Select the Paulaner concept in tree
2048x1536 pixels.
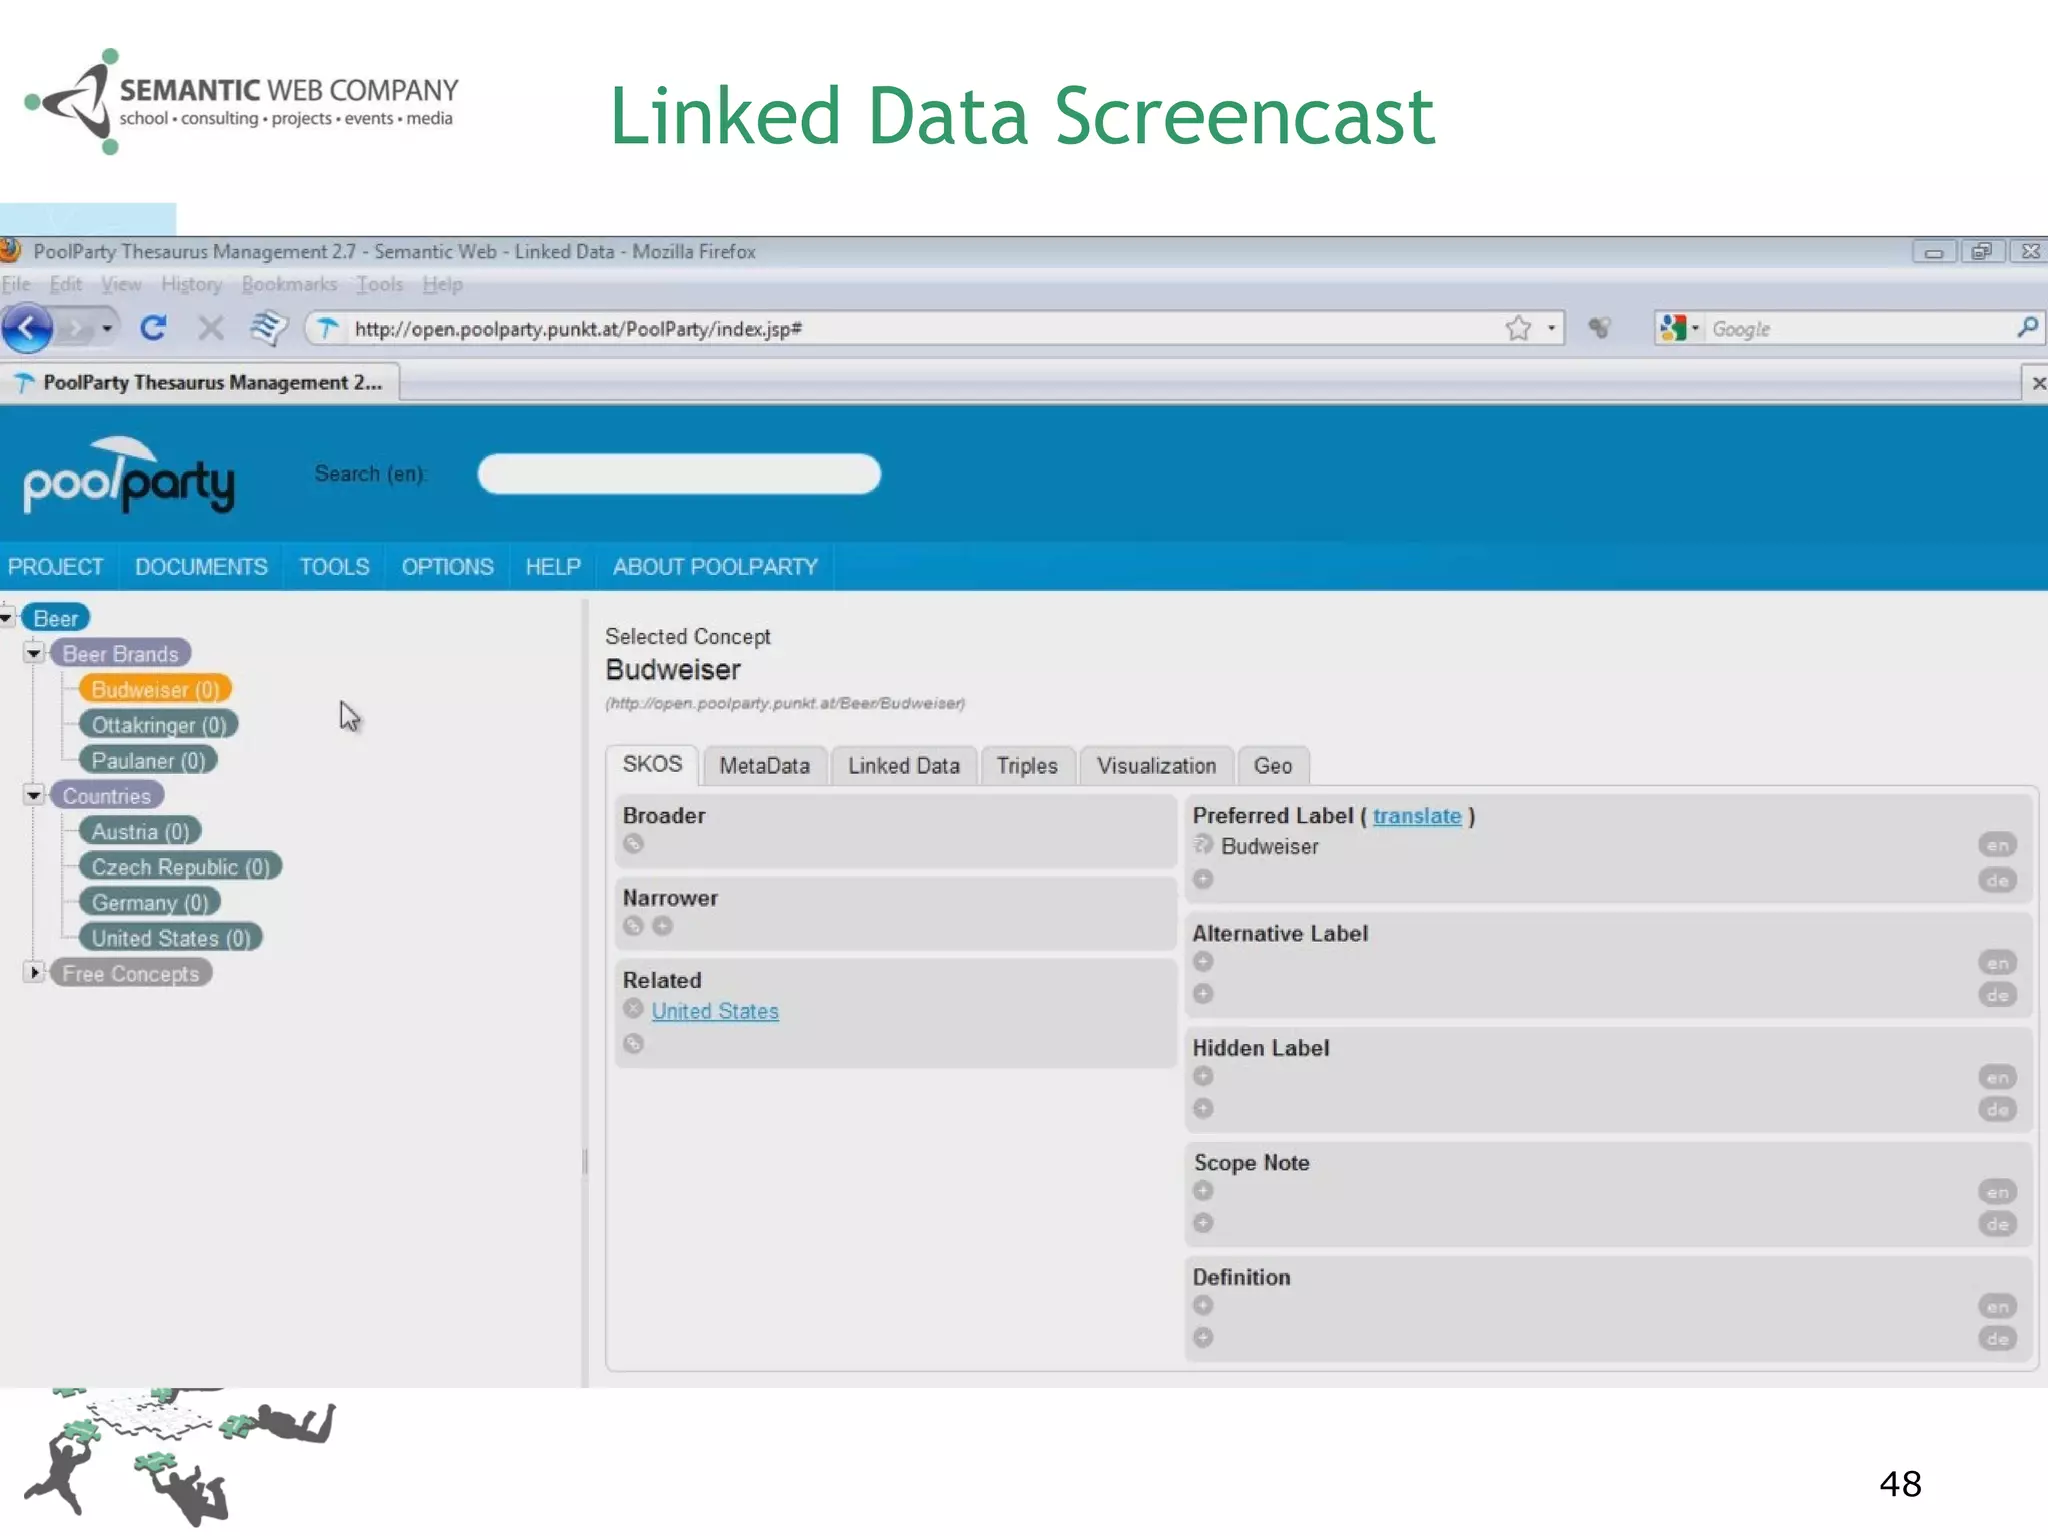click(148, 760)
